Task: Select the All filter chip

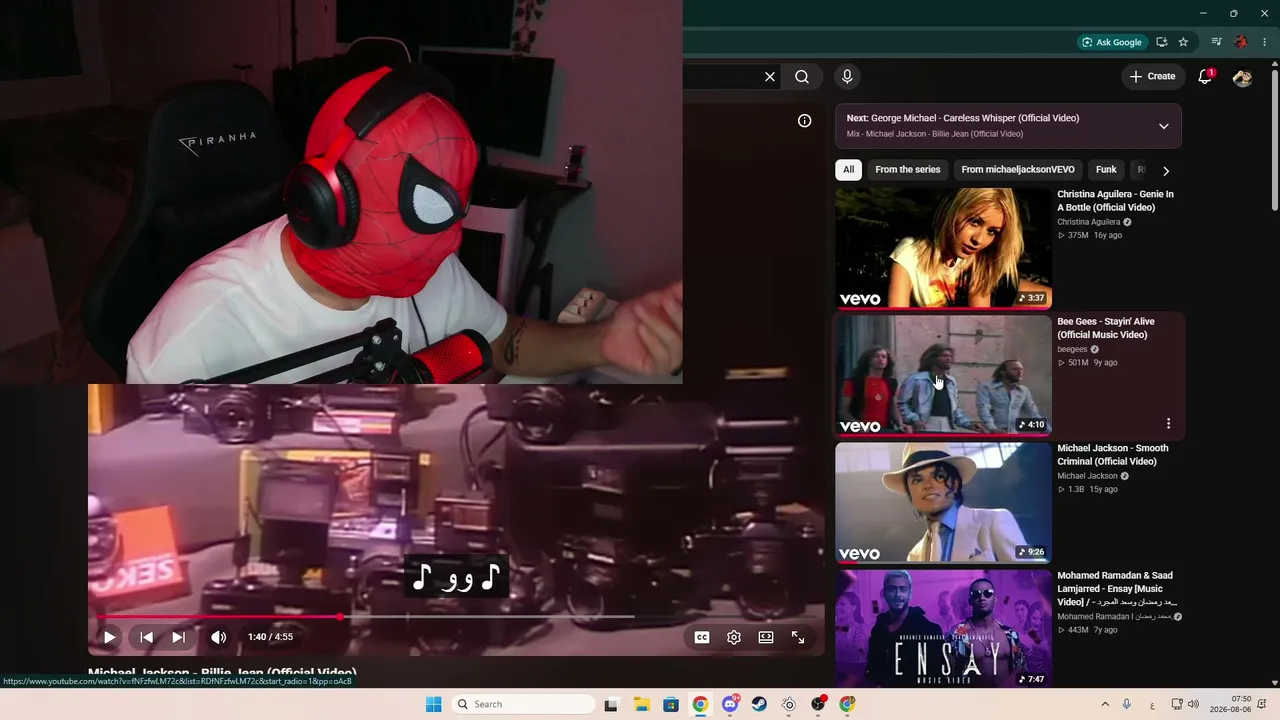Action: [848, 169]
